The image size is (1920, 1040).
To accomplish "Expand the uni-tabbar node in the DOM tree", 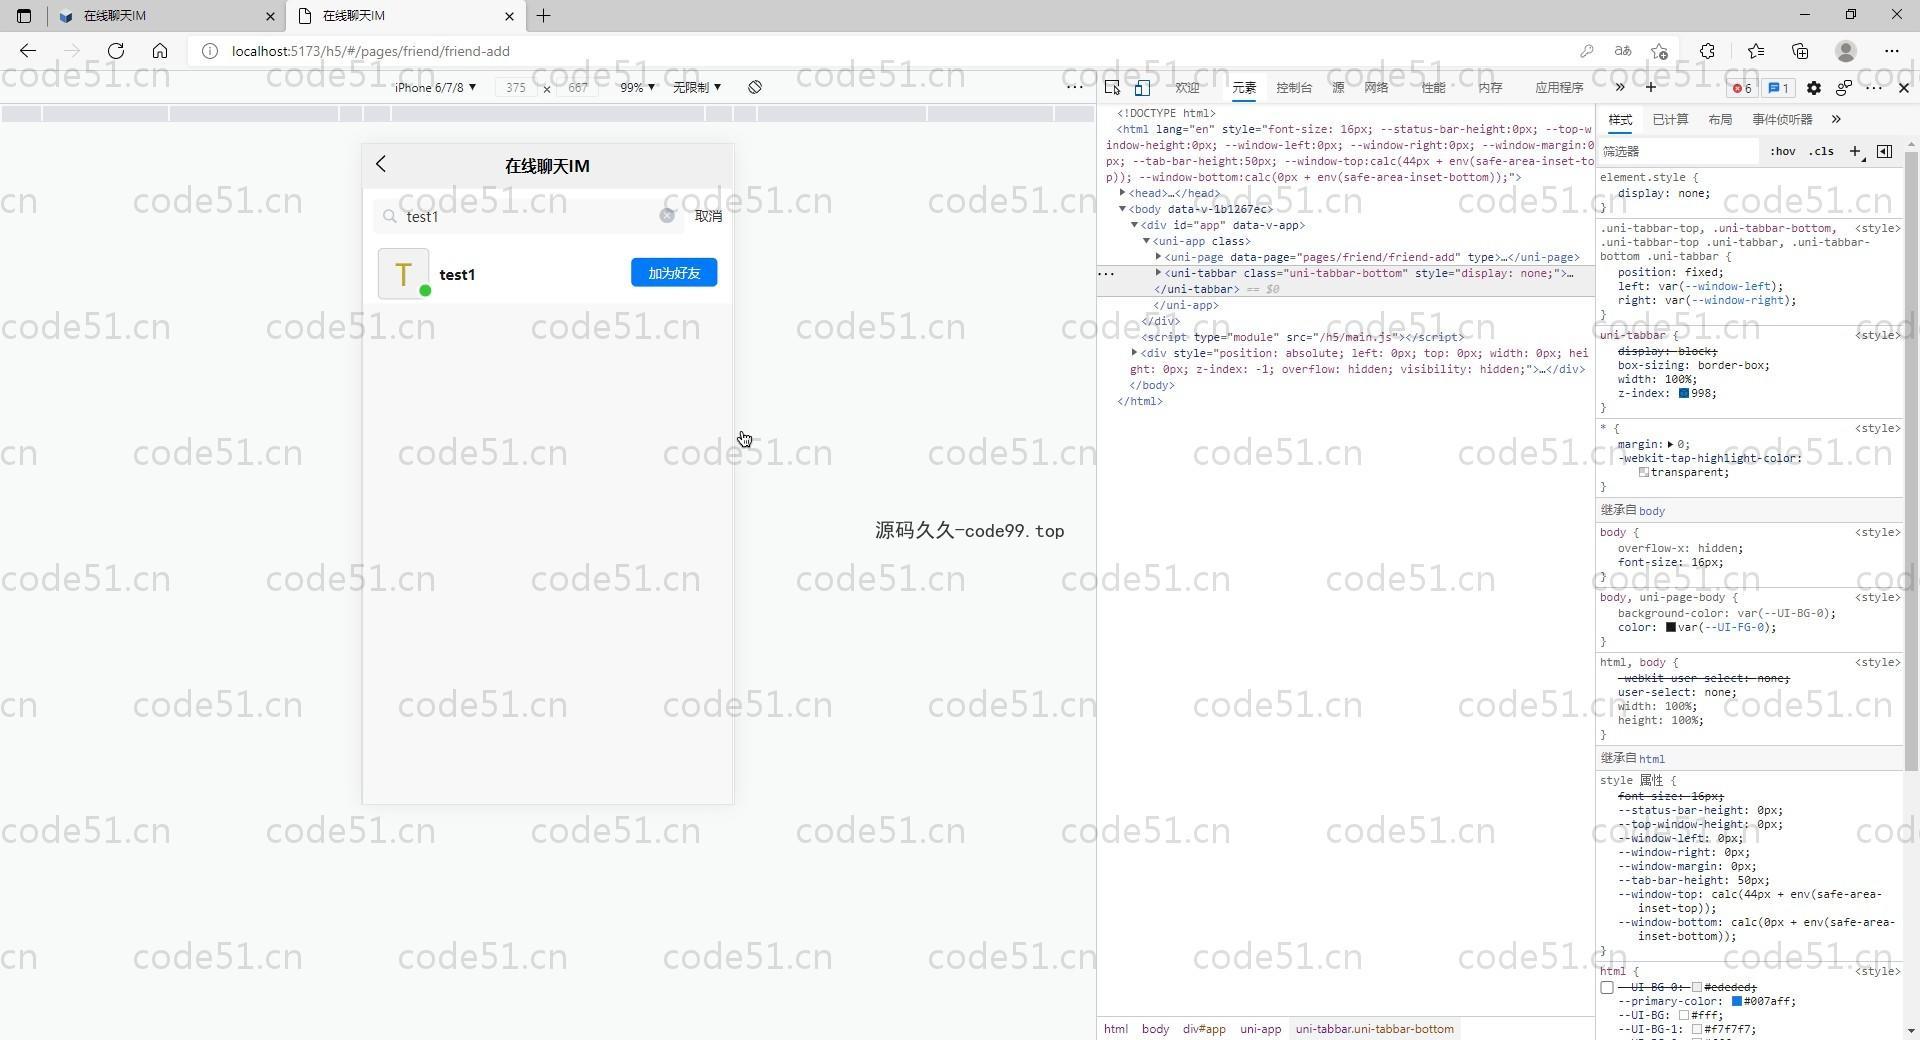I will (x=1159, y=273).
